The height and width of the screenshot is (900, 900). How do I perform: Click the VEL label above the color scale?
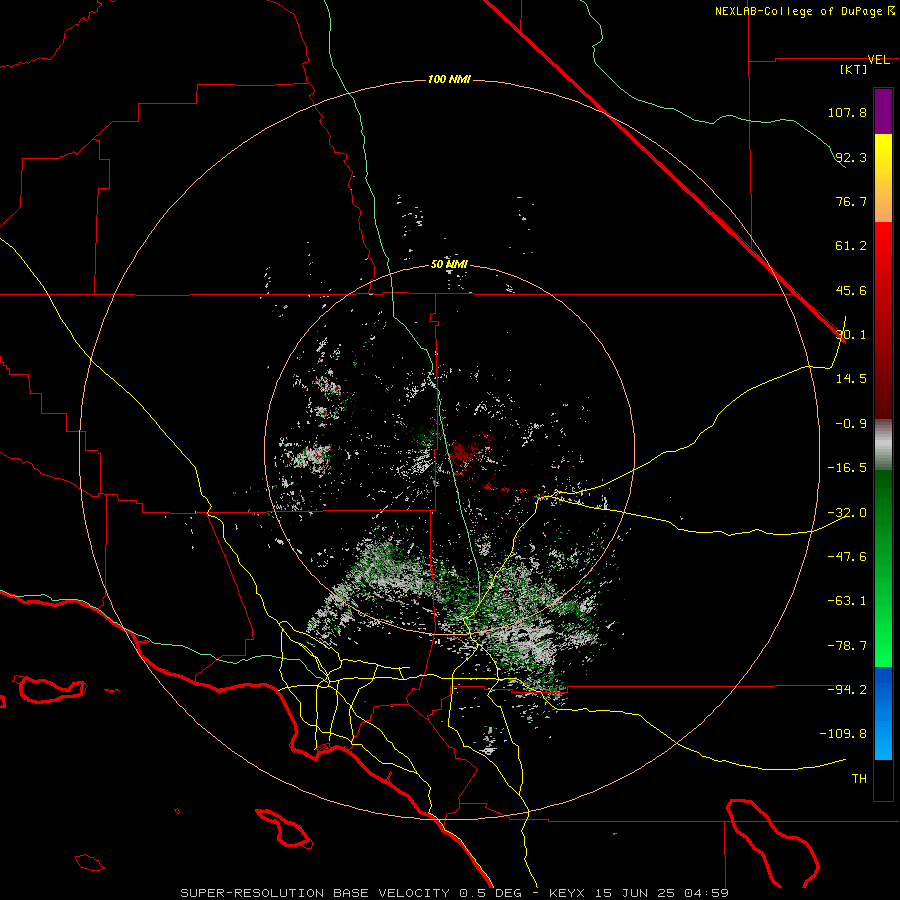tap(879, 60)
